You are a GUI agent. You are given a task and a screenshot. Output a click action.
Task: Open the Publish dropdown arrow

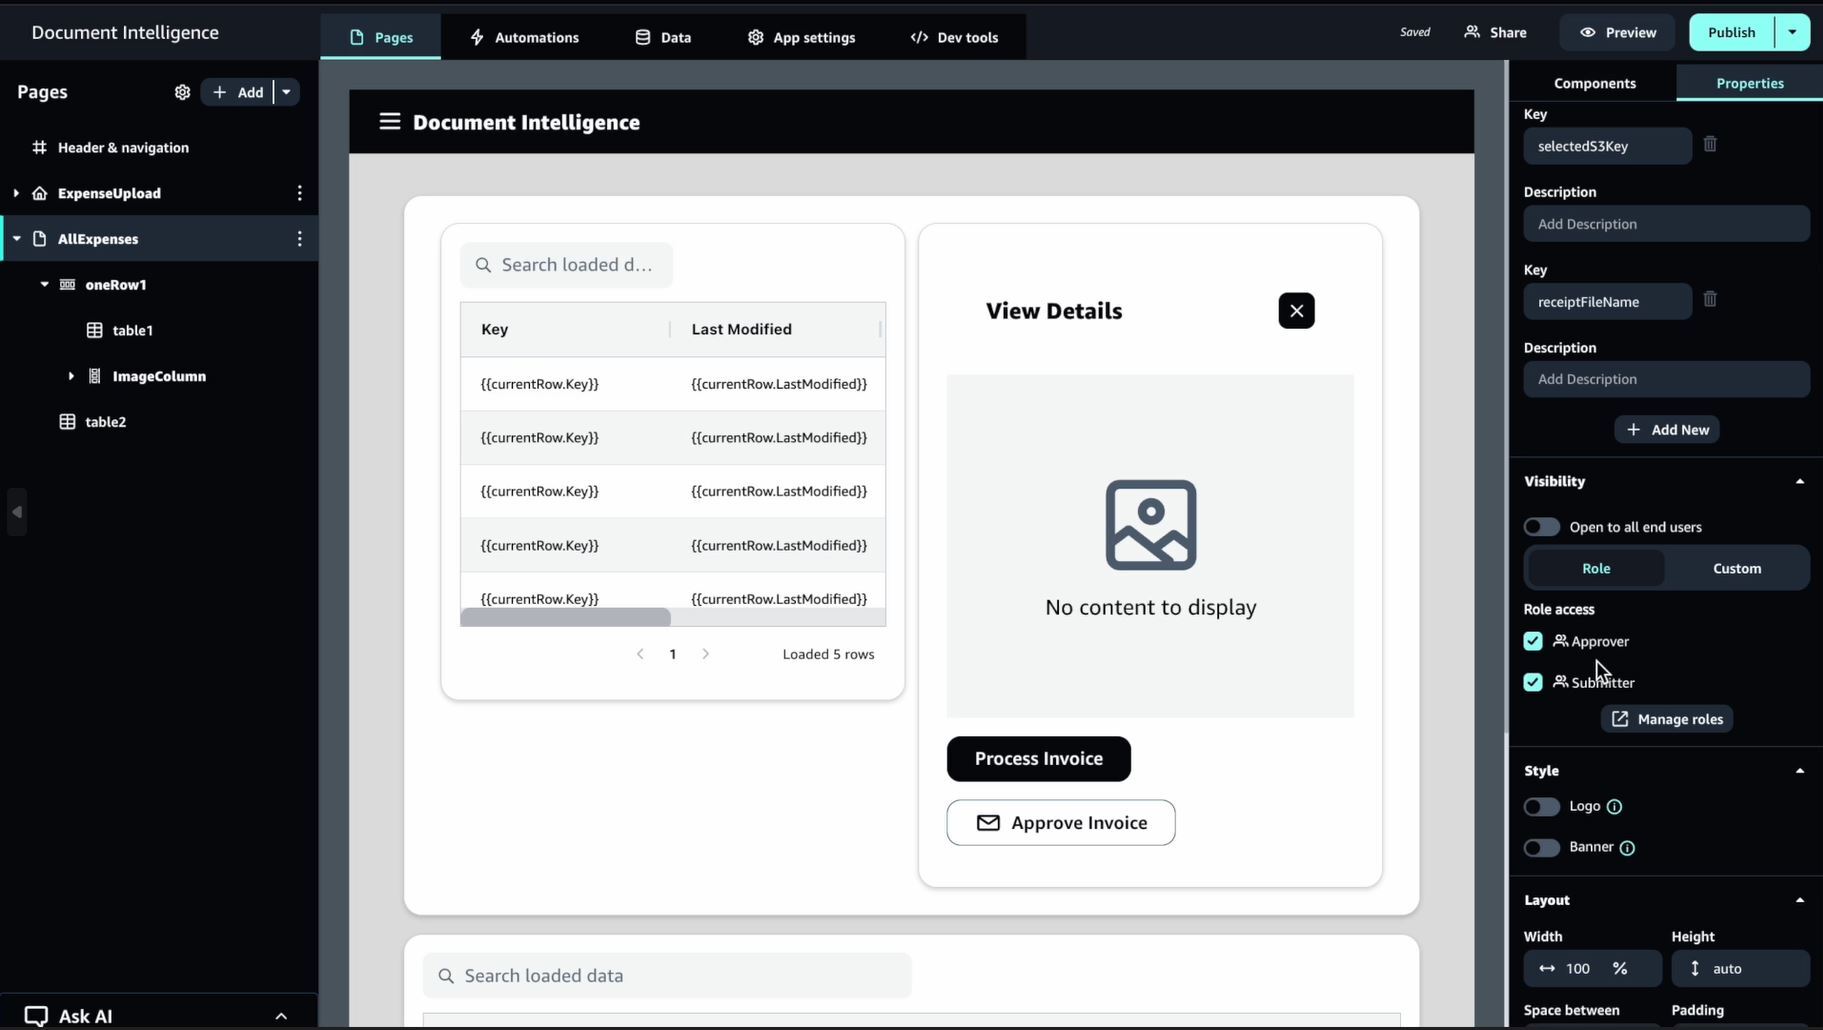coord(1792,32)
